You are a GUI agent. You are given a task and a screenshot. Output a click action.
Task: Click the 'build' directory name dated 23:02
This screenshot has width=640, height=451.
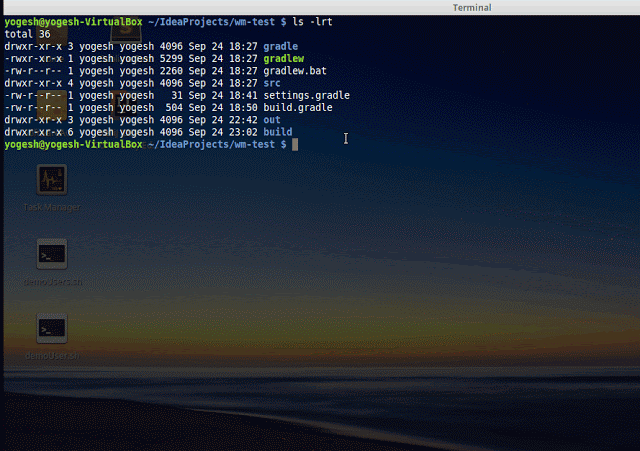click(x=278, y=132)
